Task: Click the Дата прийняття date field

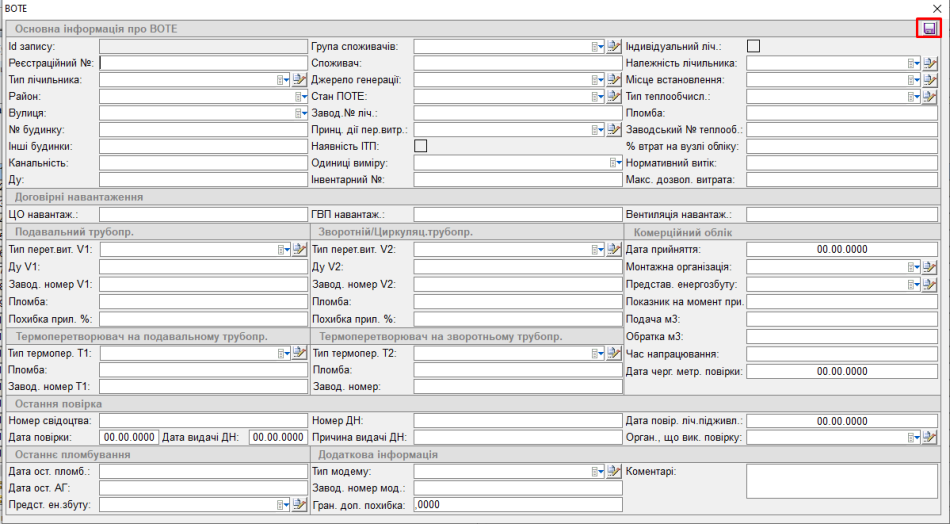Action: [x=841, y=250]
